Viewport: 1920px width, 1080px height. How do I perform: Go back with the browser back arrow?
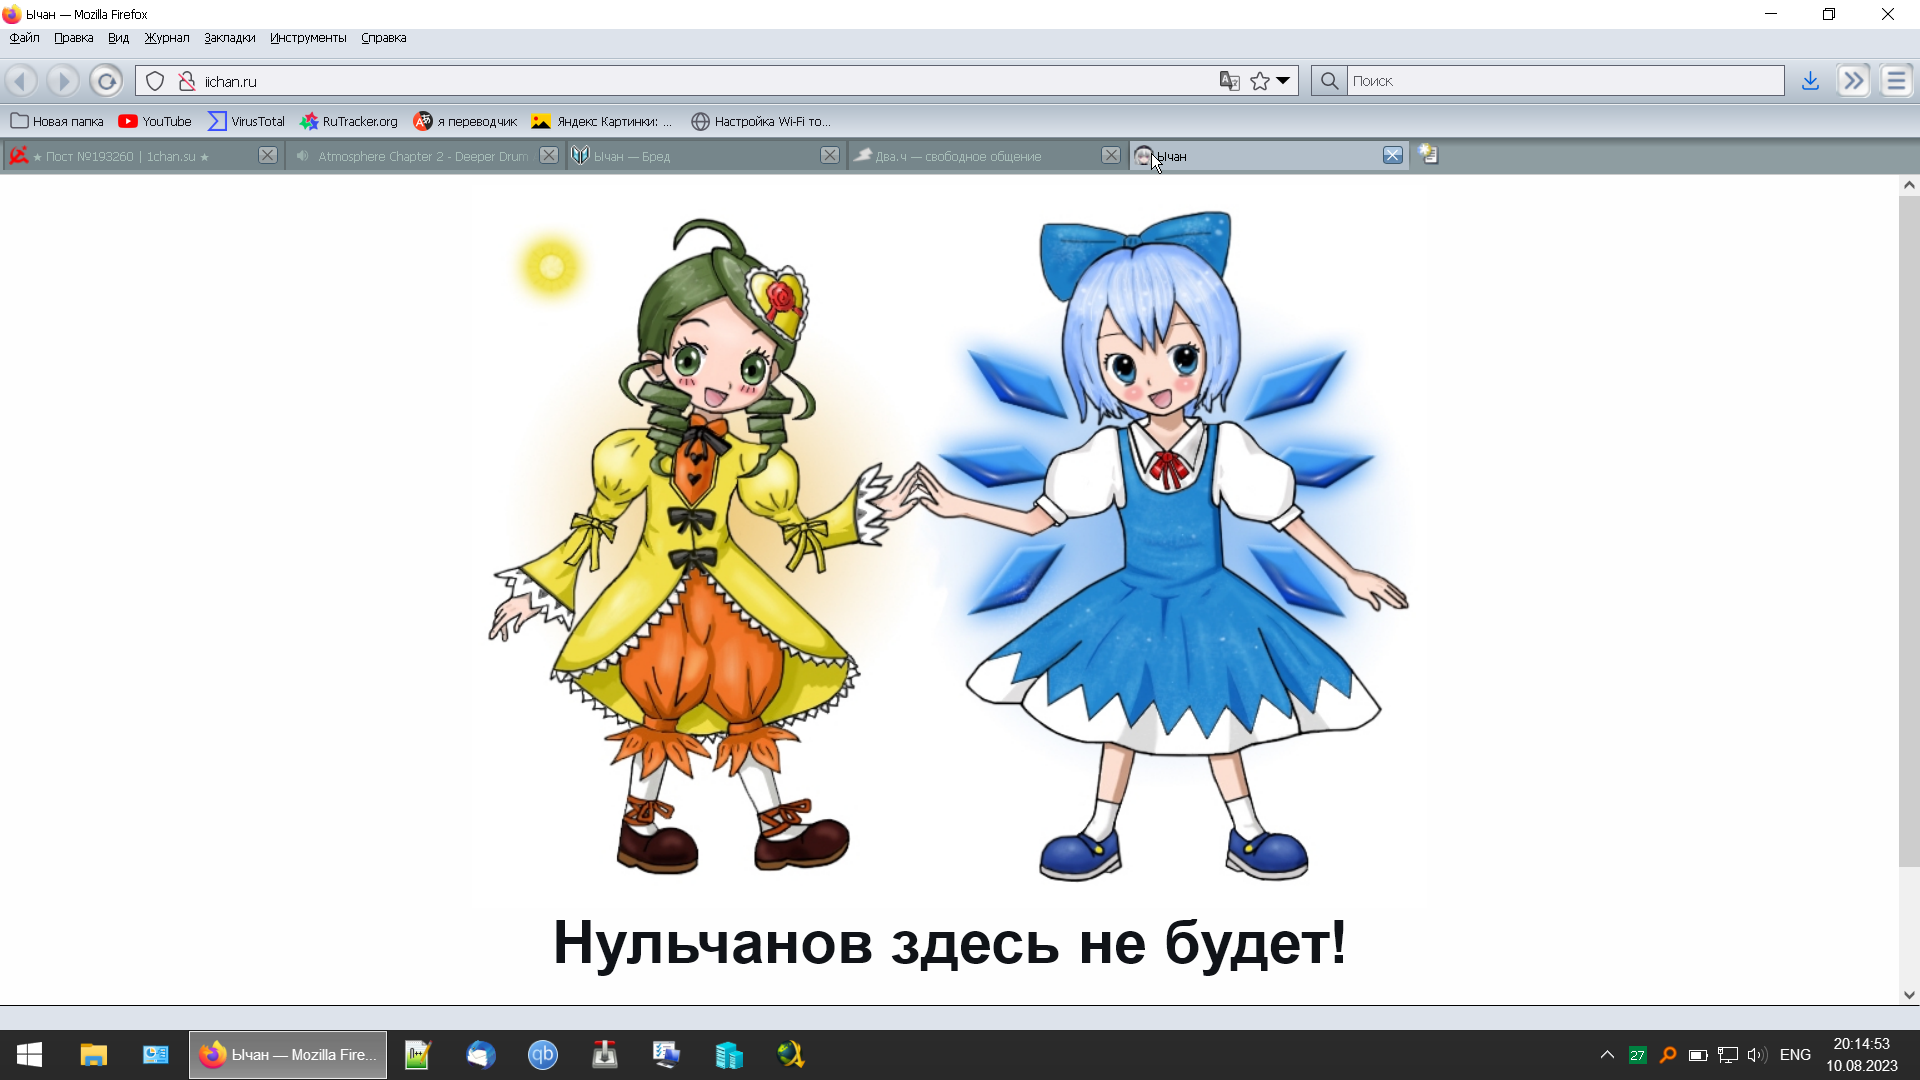point(21,81)
